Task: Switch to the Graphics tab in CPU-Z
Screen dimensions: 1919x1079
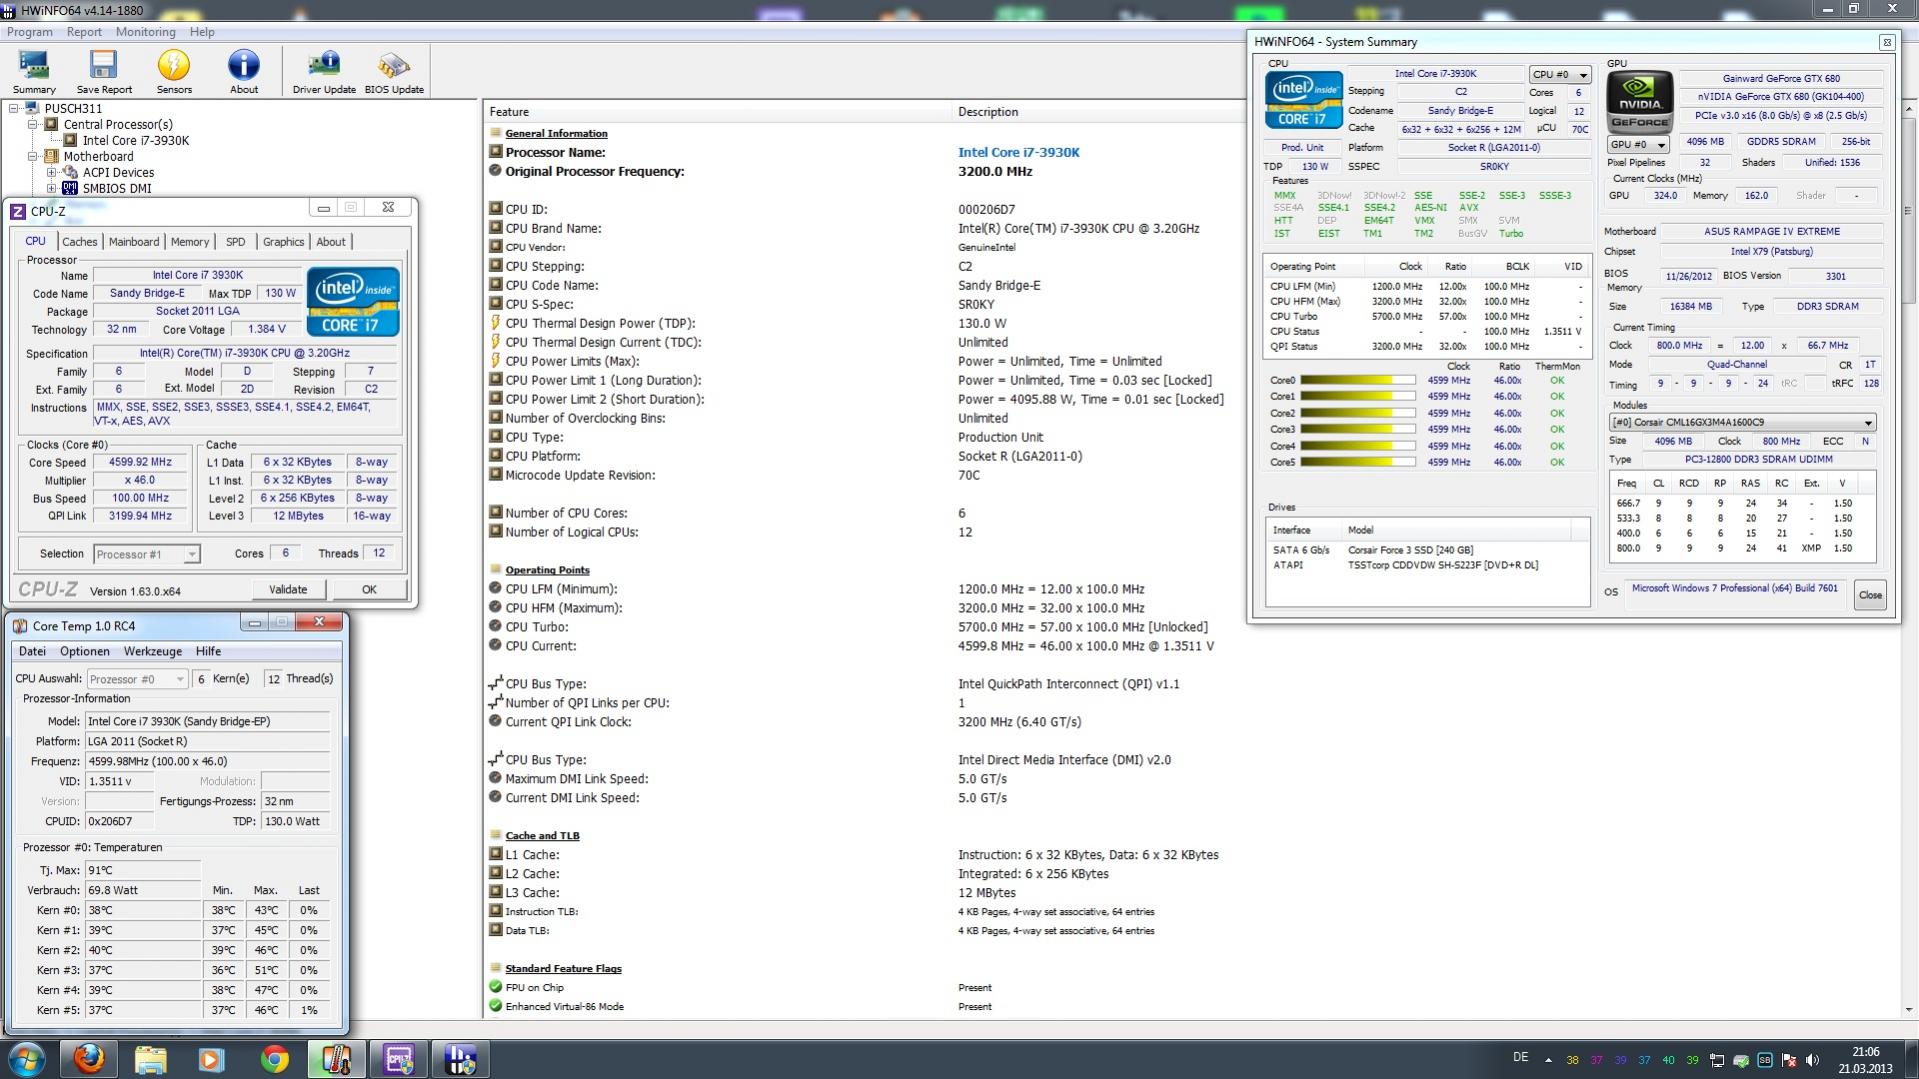Action: tap(284, 242)
